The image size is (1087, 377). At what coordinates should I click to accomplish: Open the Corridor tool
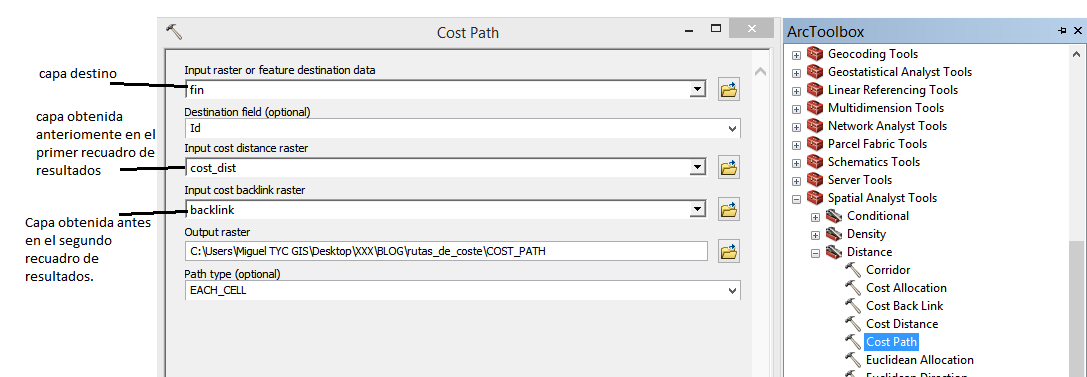pos(887,270)
